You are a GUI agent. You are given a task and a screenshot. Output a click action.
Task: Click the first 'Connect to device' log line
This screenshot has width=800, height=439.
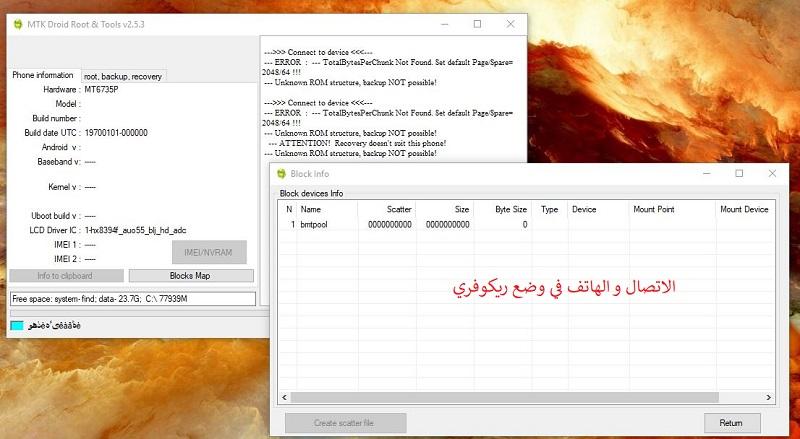(318, 52)
